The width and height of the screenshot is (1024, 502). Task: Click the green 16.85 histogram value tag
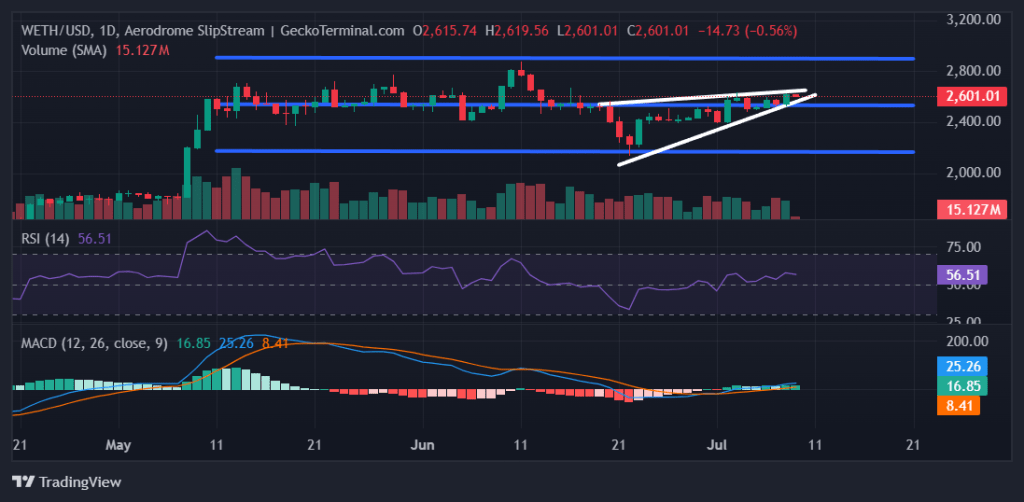(x=967, y=386)
